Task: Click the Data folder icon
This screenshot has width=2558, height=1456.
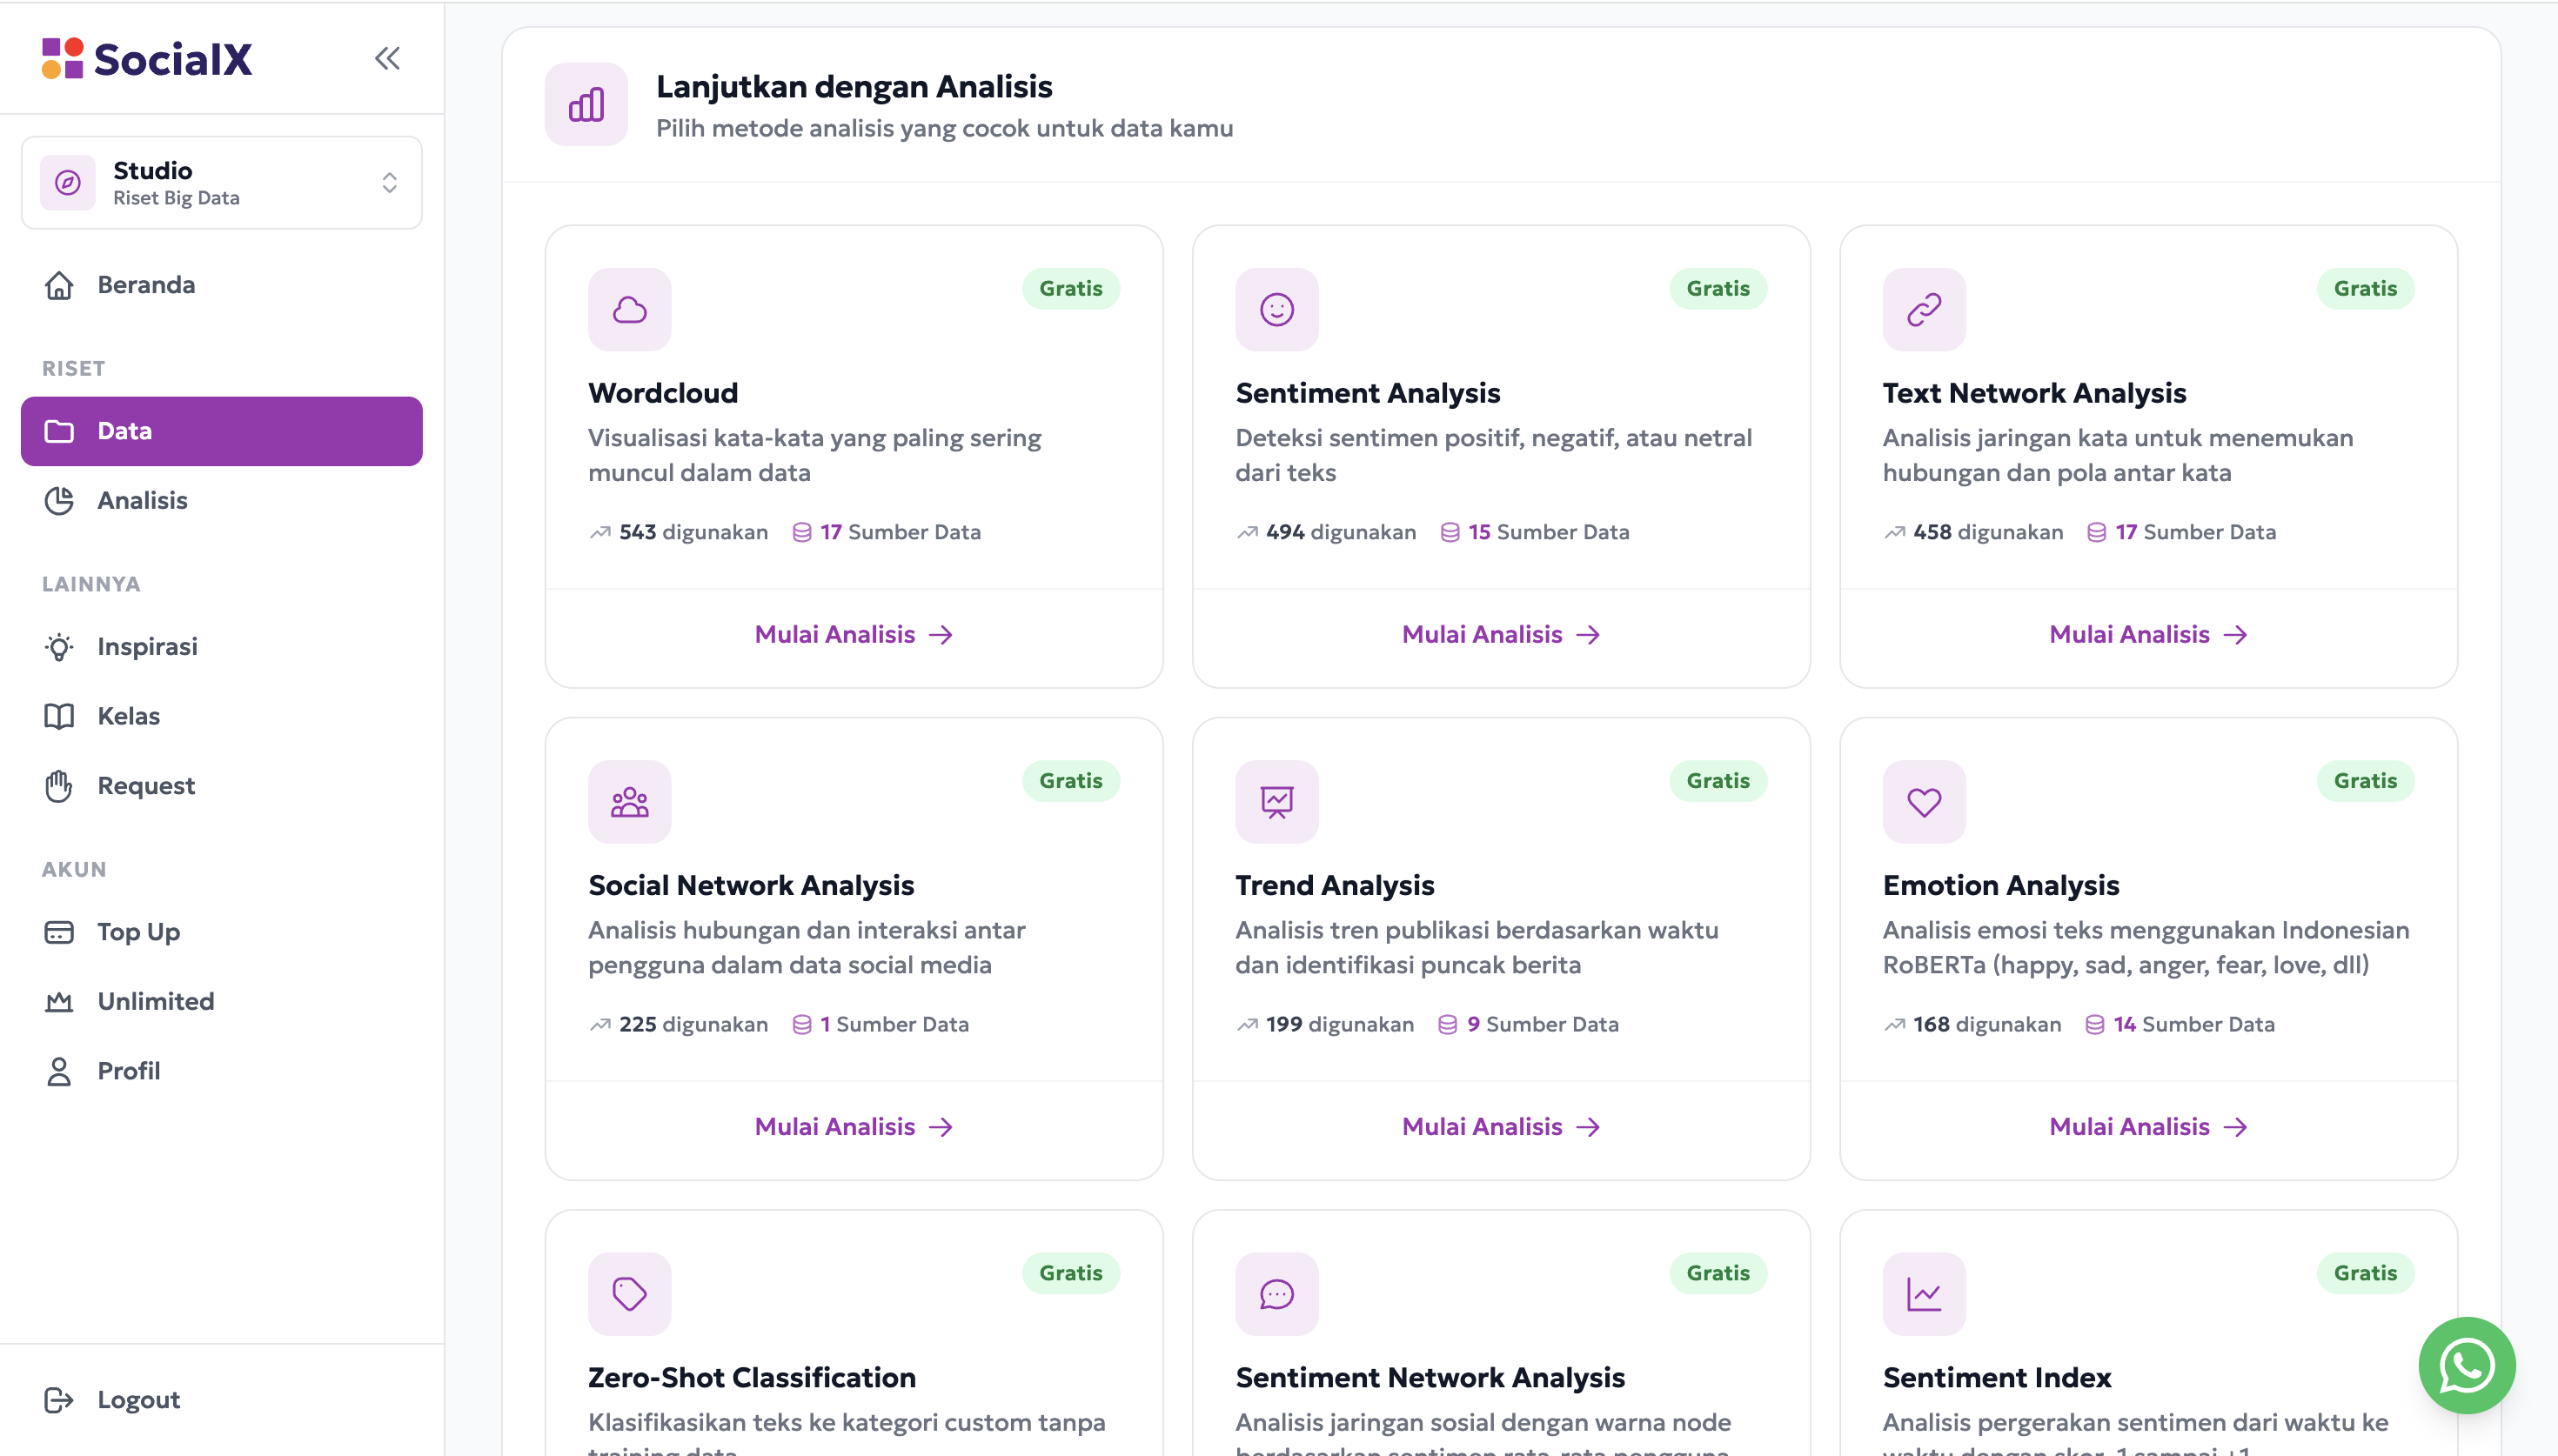Action: 59,431
